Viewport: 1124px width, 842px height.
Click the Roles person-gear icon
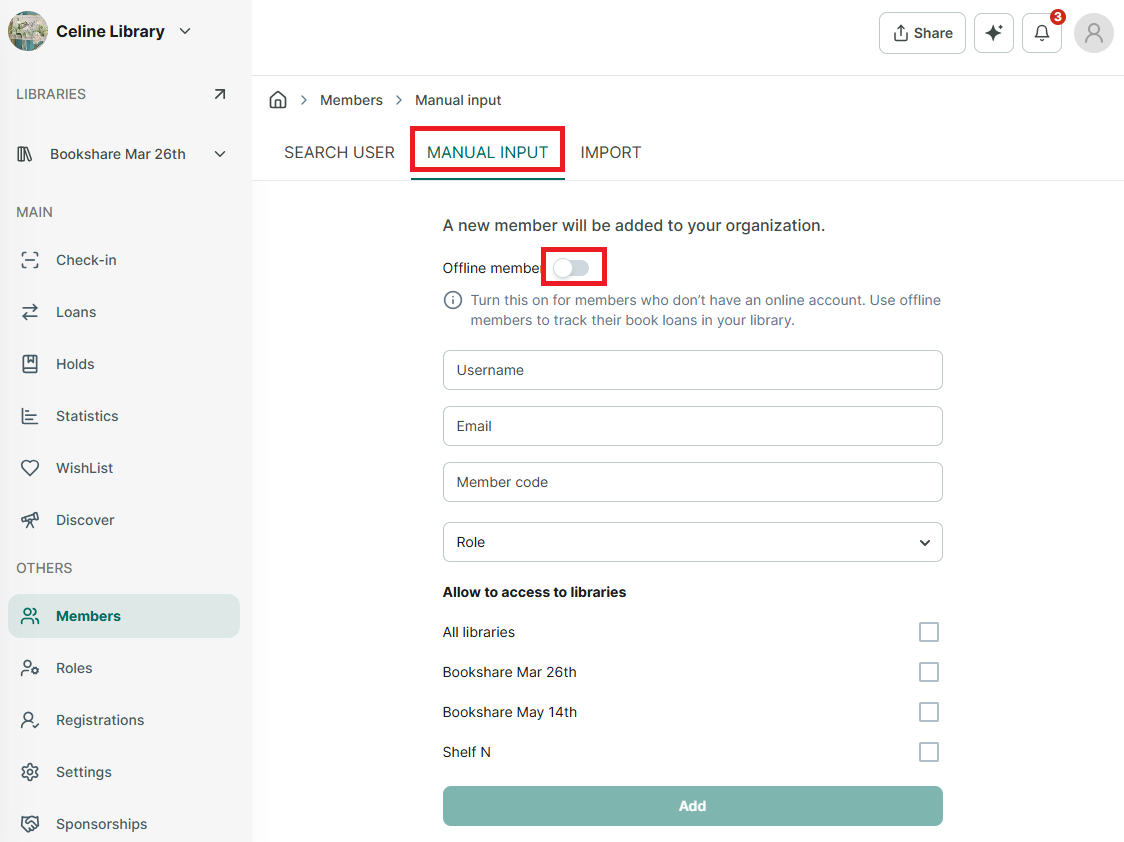(x=30, y=668)
